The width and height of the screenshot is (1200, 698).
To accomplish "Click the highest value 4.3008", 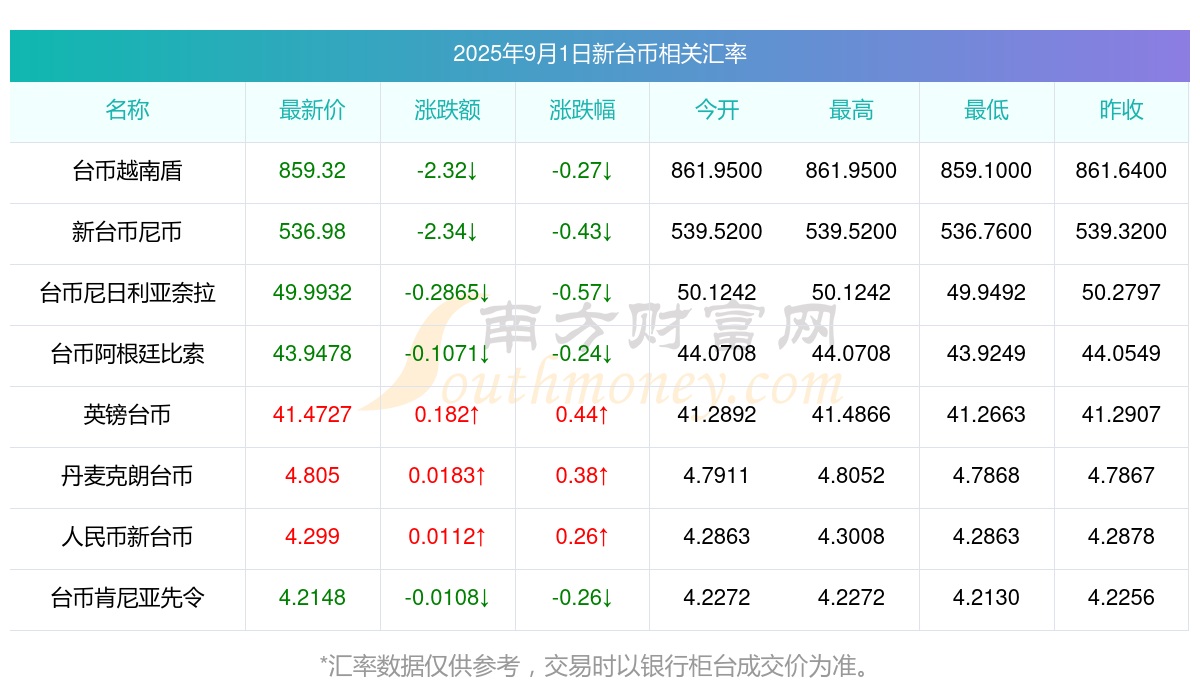I will (851, 537).
